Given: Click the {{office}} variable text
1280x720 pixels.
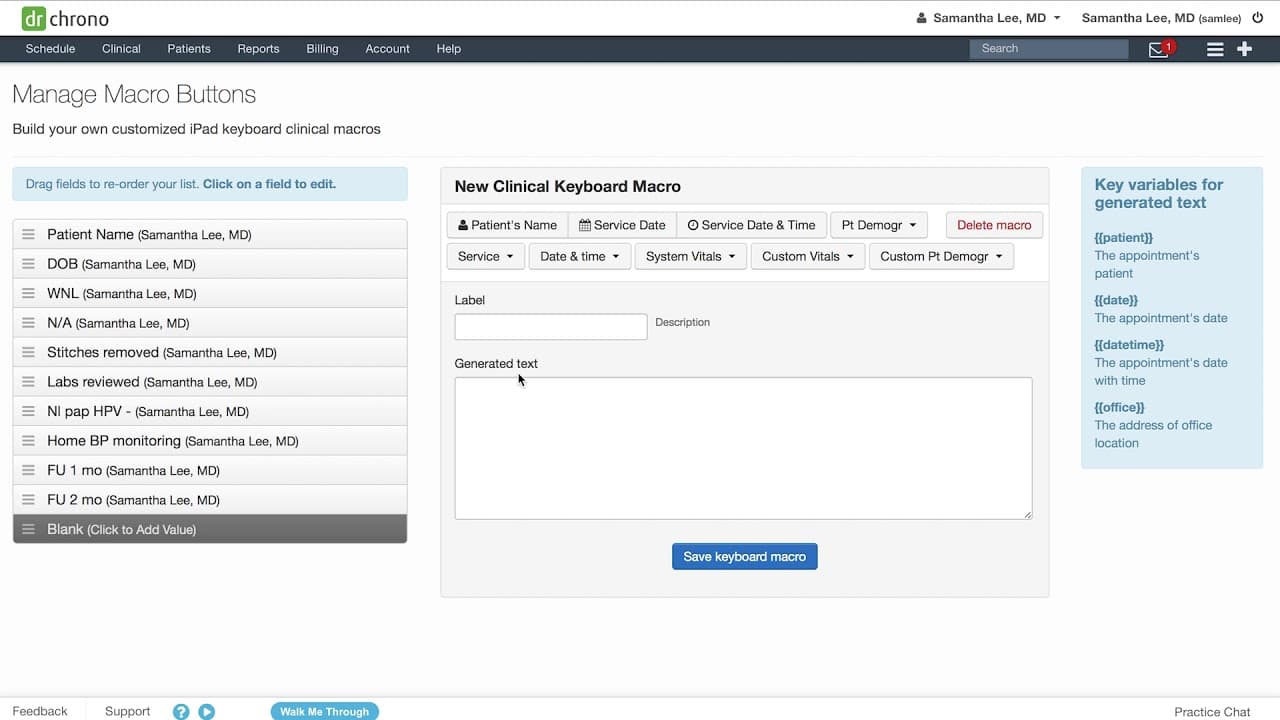Looking at the screenshot, I should 1119,407.
